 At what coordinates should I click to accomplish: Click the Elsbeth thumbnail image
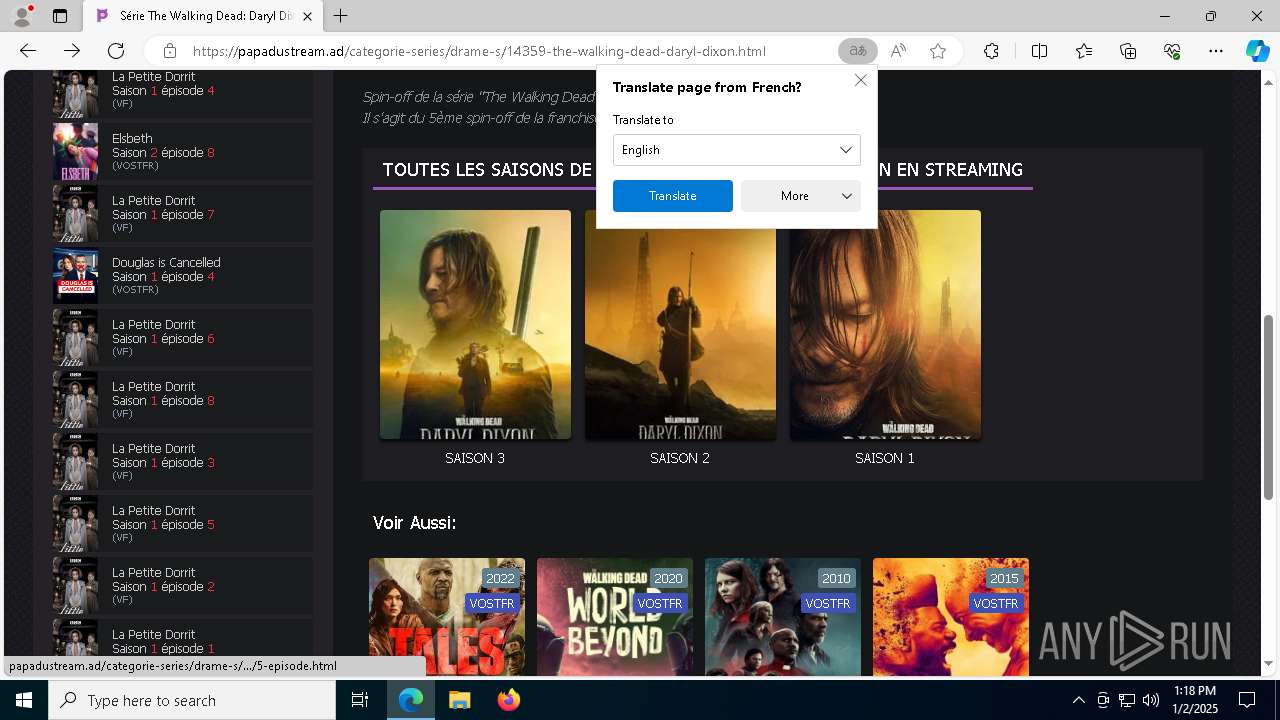pos(75,151)
